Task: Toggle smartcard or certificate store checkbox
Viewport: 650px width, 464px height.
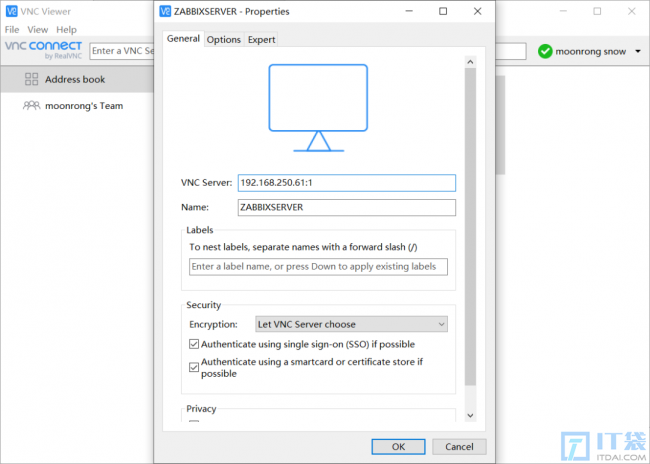Action: [194, 367]
